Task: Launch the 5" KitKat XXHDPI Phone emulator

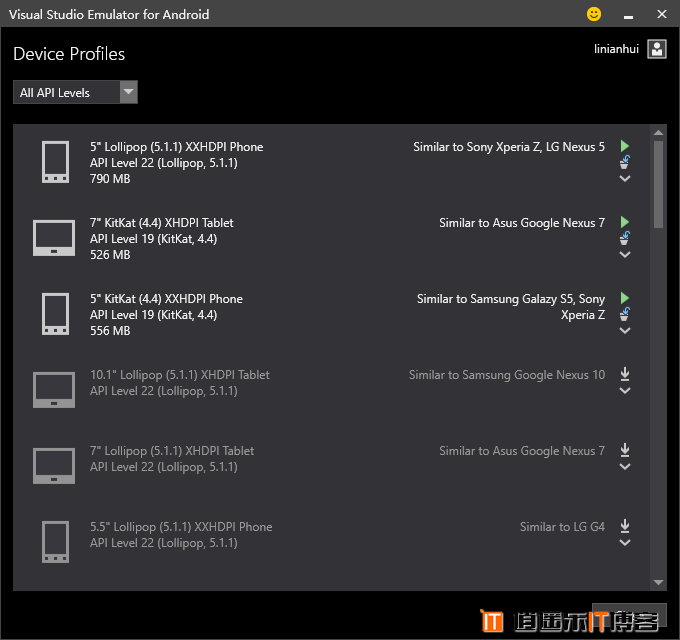Action: pos(624,298)
